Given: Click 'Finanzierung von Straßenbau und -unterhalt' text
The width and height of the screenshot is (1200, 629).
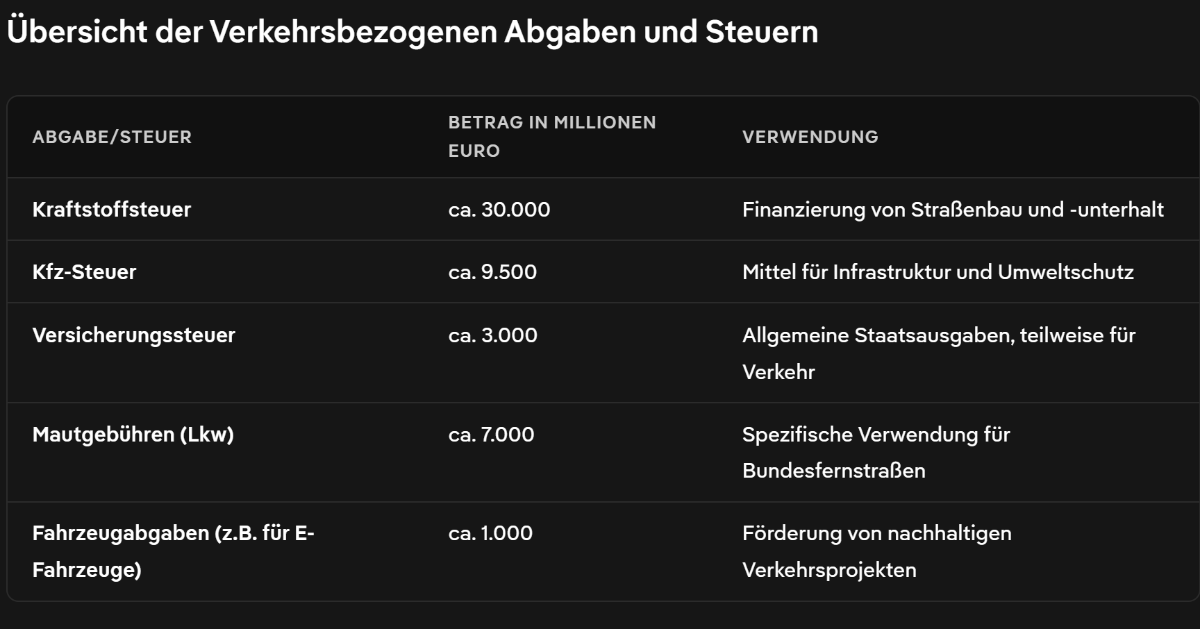Looking at the screenshot, I should [953, 210].
